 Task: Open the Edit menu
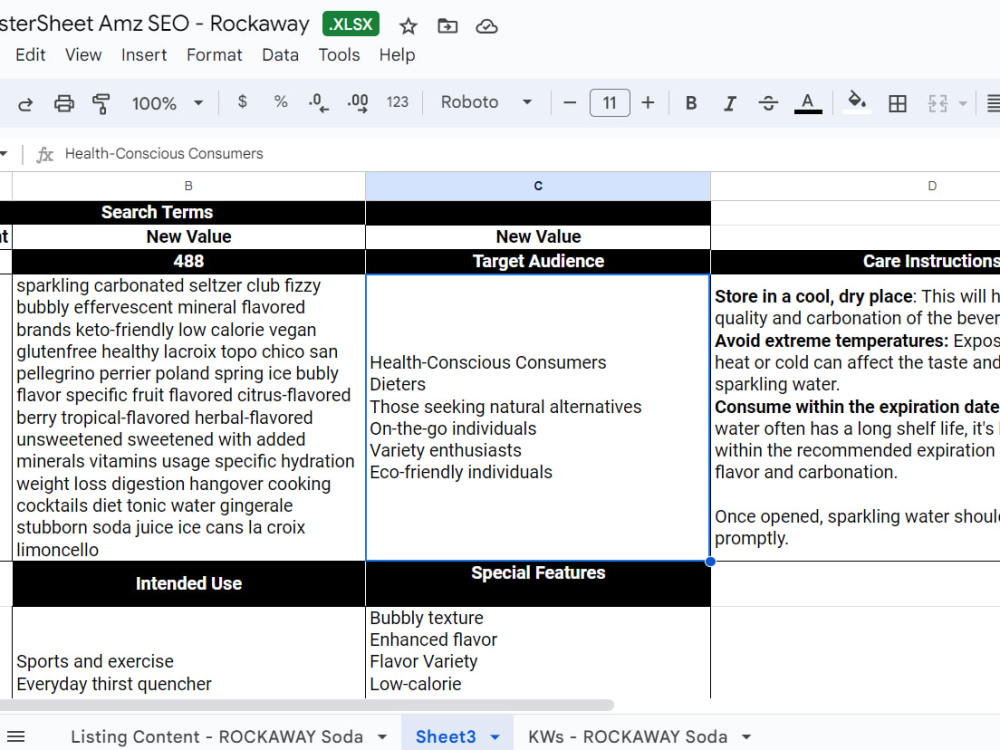point(30,55)
